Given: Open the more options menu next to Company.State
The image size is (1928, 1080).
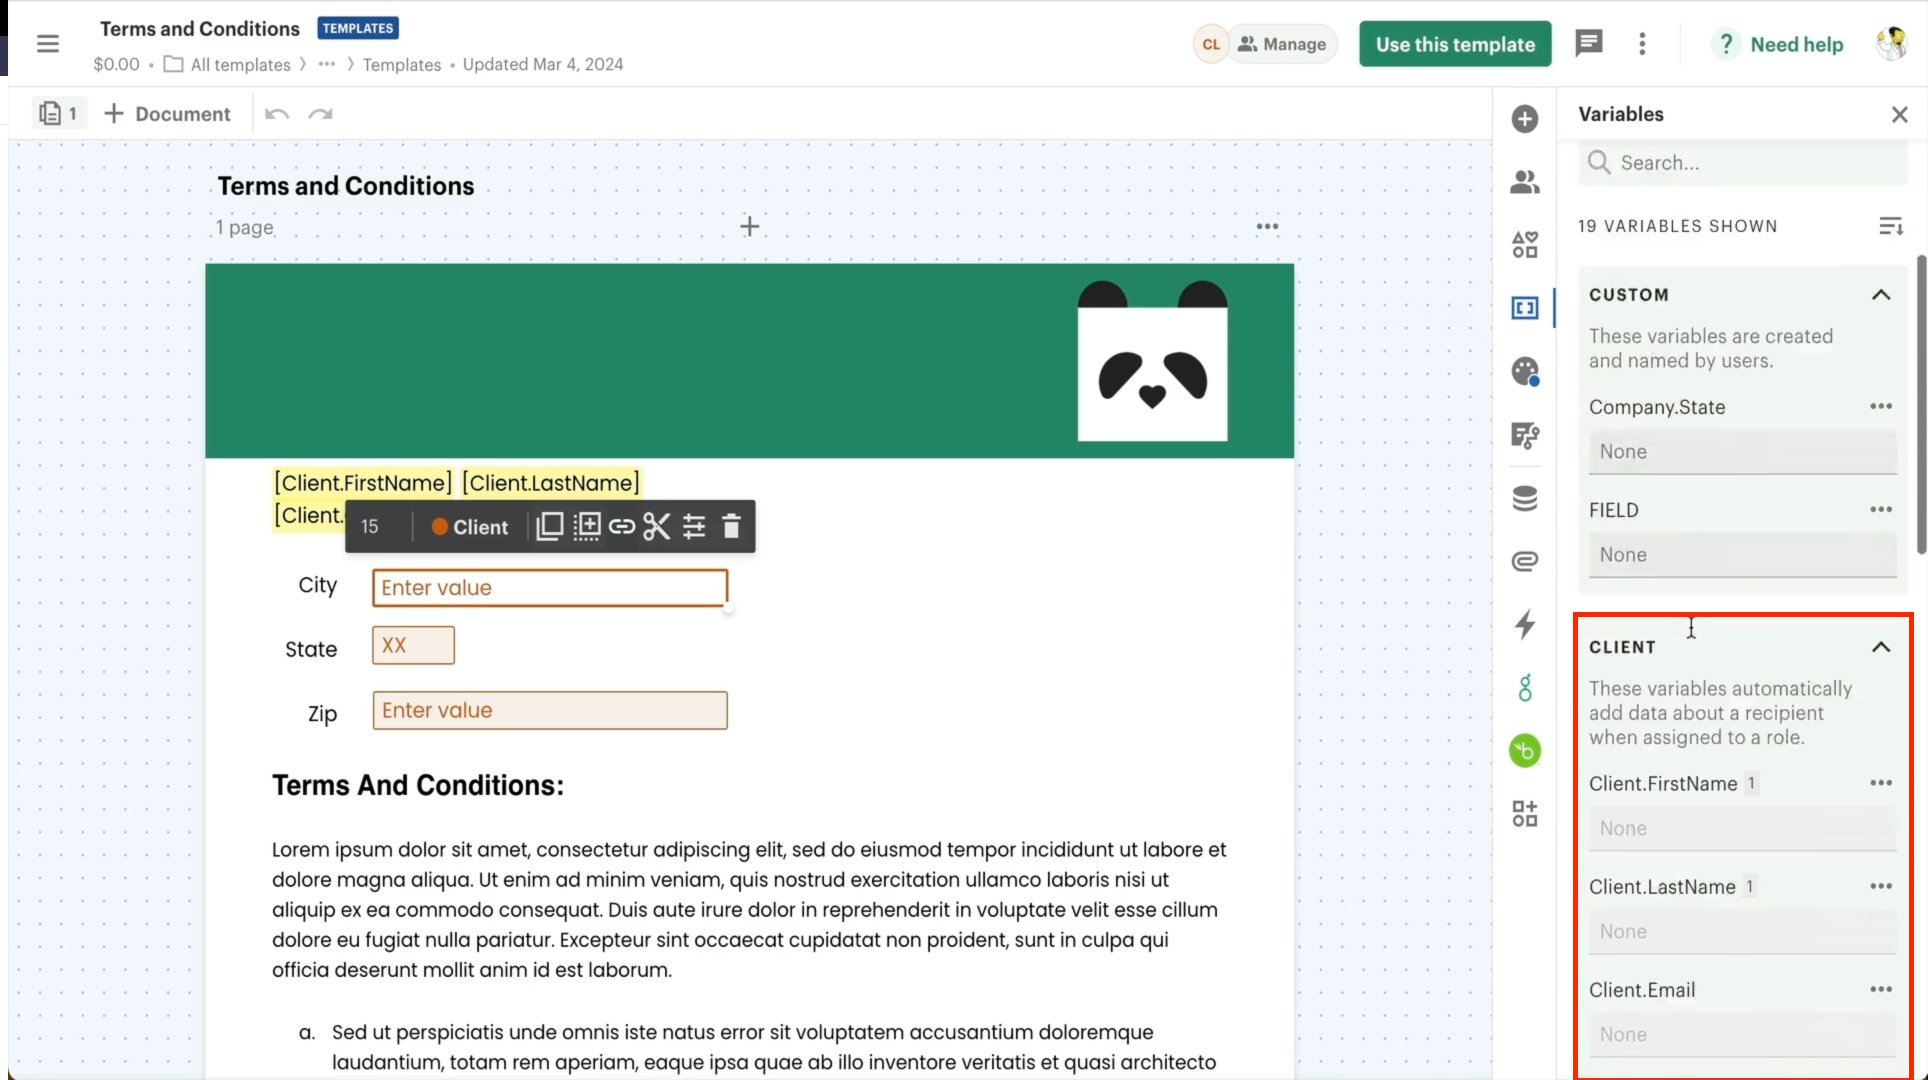Looking at the screenshot, I should pos(1881,406).
